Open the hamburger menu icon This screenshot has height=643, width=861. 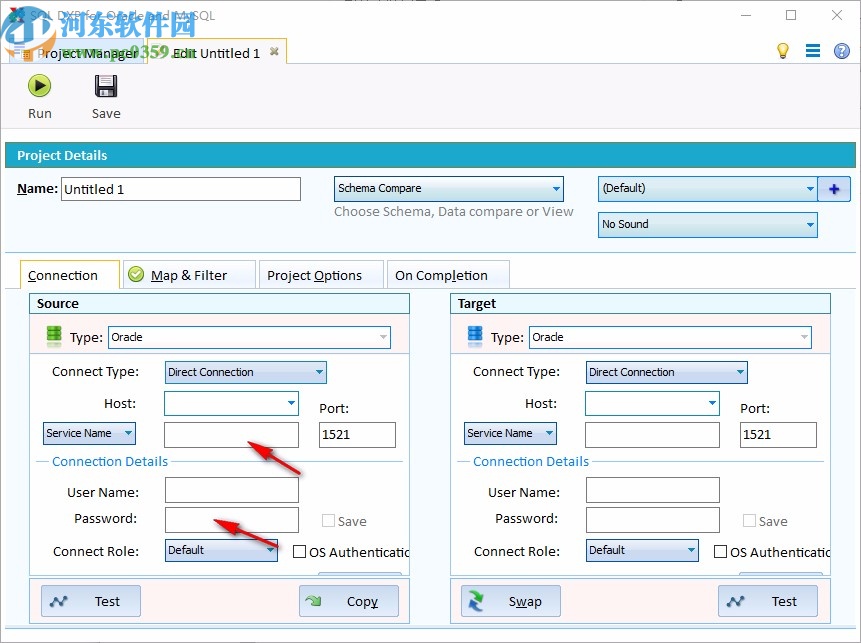tap(813, 50)
